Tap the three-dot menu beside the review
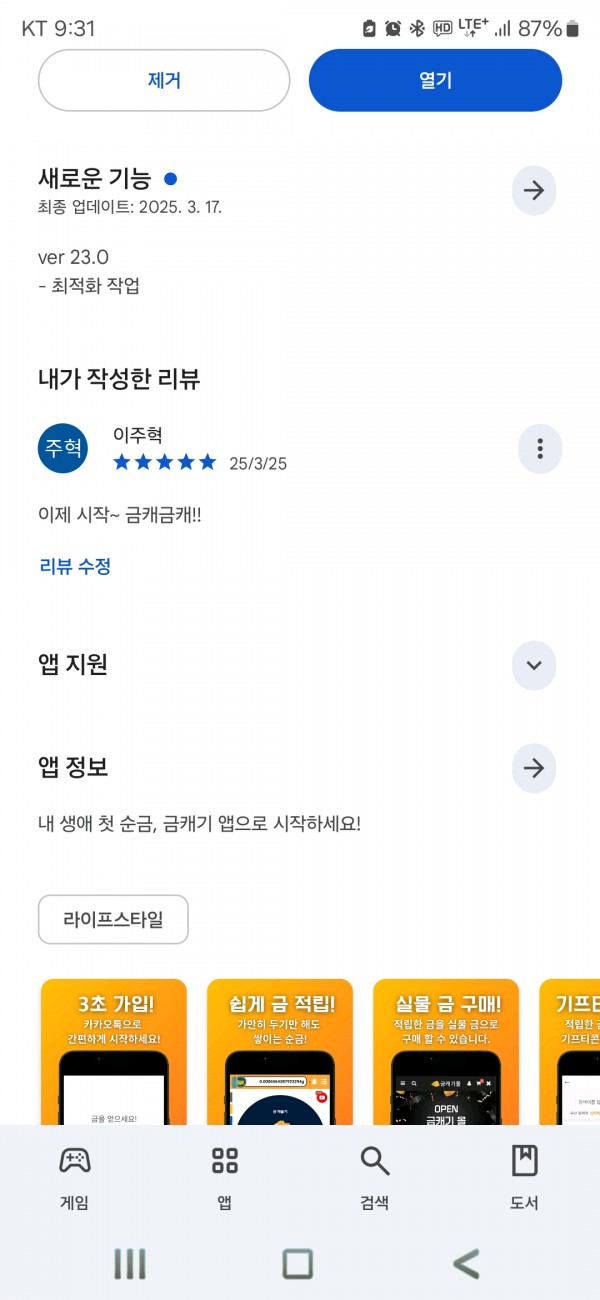The height and width of the screenshot is (1300, 600). pos(540,448)
